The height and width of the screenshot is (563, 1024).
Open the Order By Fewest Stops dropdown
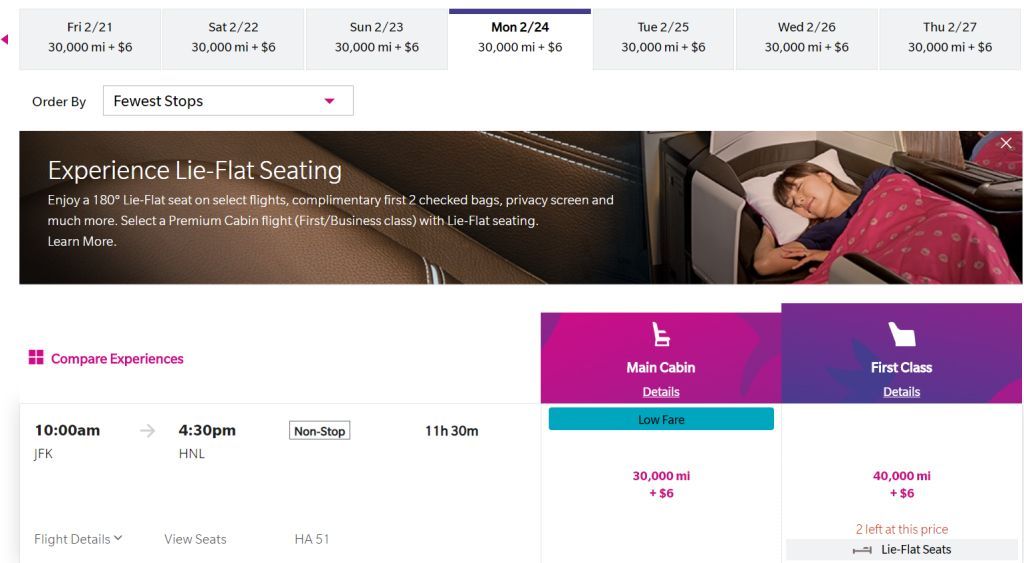point(228,101)
